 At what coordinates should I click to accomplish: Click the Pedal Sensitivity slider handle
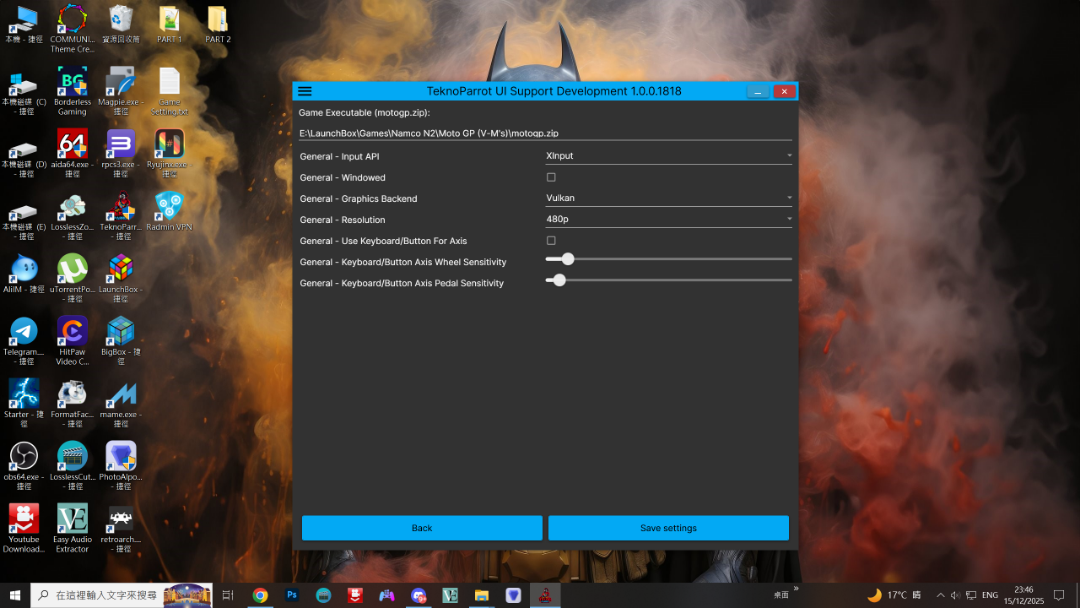point(559,280)
